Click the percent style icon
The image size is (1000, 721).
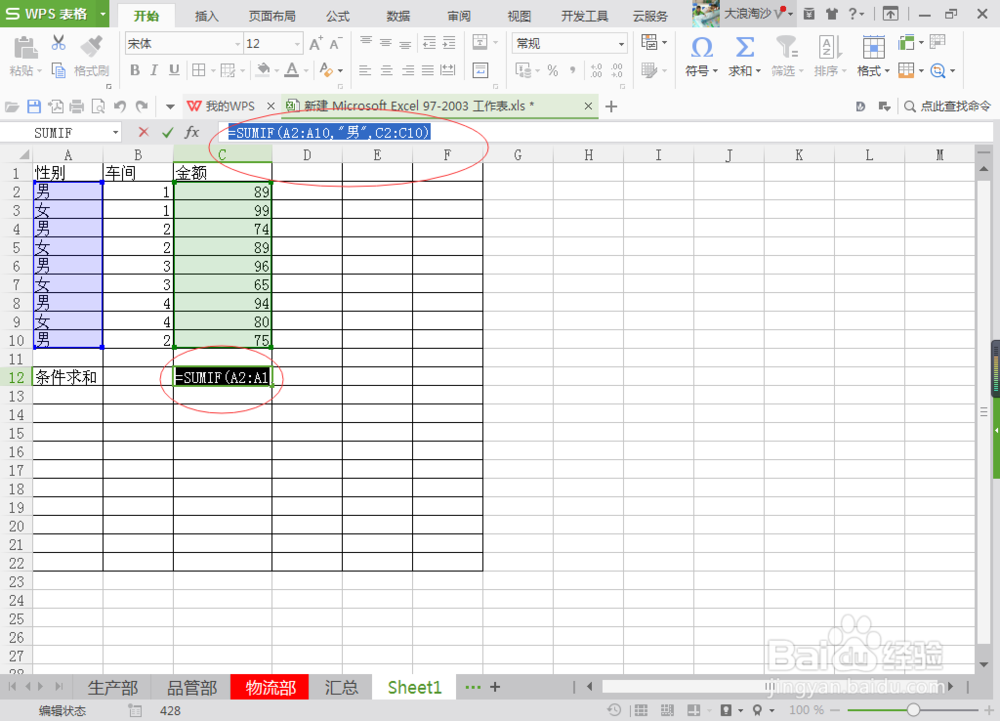point(553,71)
